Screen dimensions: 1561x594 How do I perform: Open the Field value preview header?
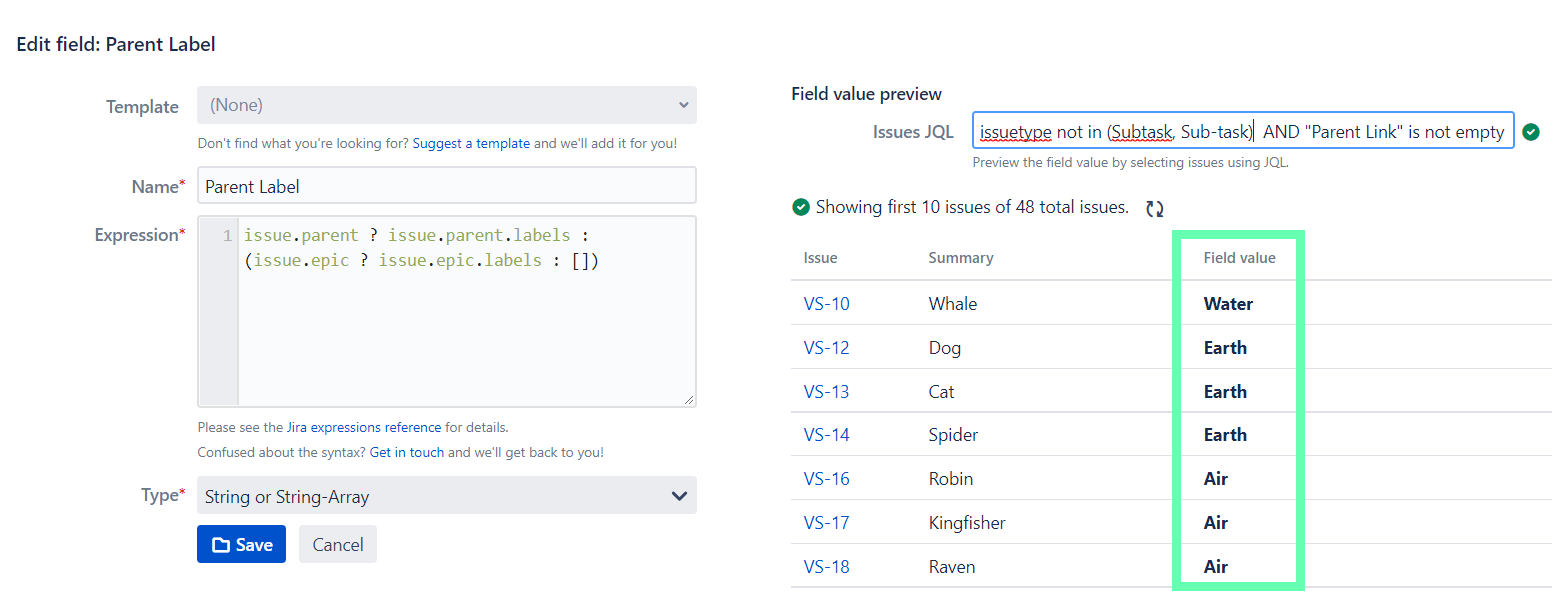[x=866, y=93]
